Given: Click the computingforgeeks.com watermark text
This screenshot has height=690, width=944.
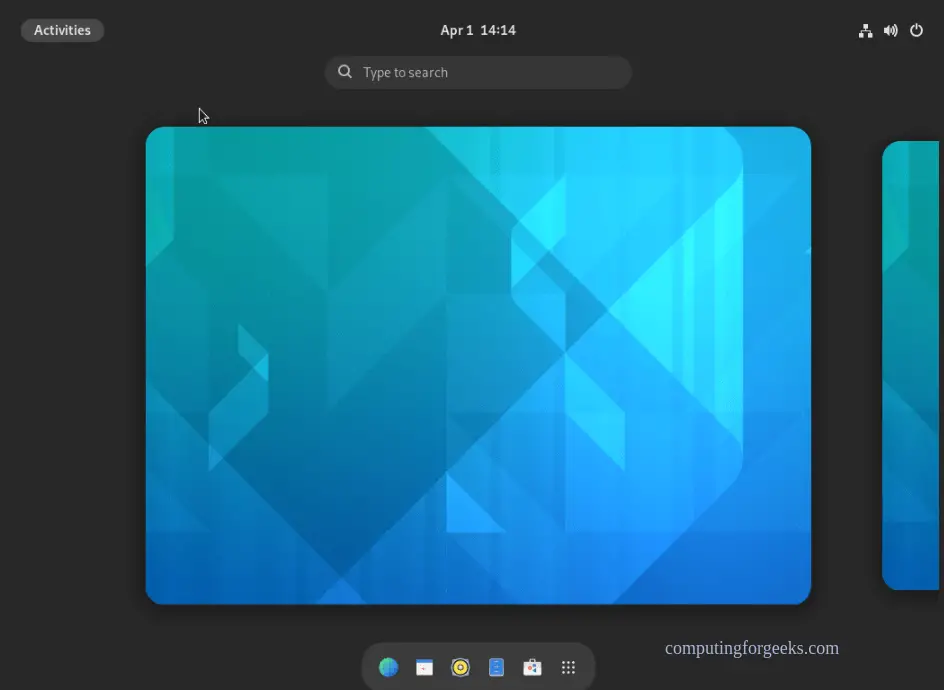Looking at the screenshot, I should [x=752, y=648].
